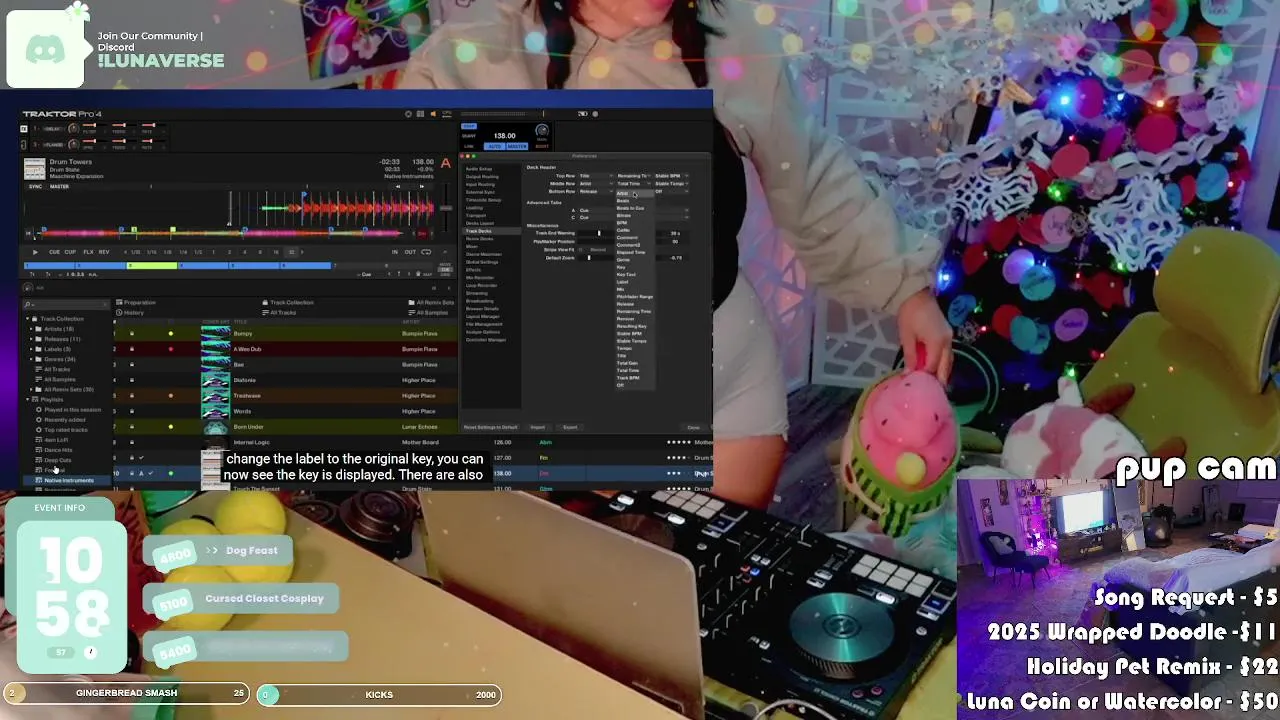Toggle the MASTER clock button
1280x720 pixels.
517,146
